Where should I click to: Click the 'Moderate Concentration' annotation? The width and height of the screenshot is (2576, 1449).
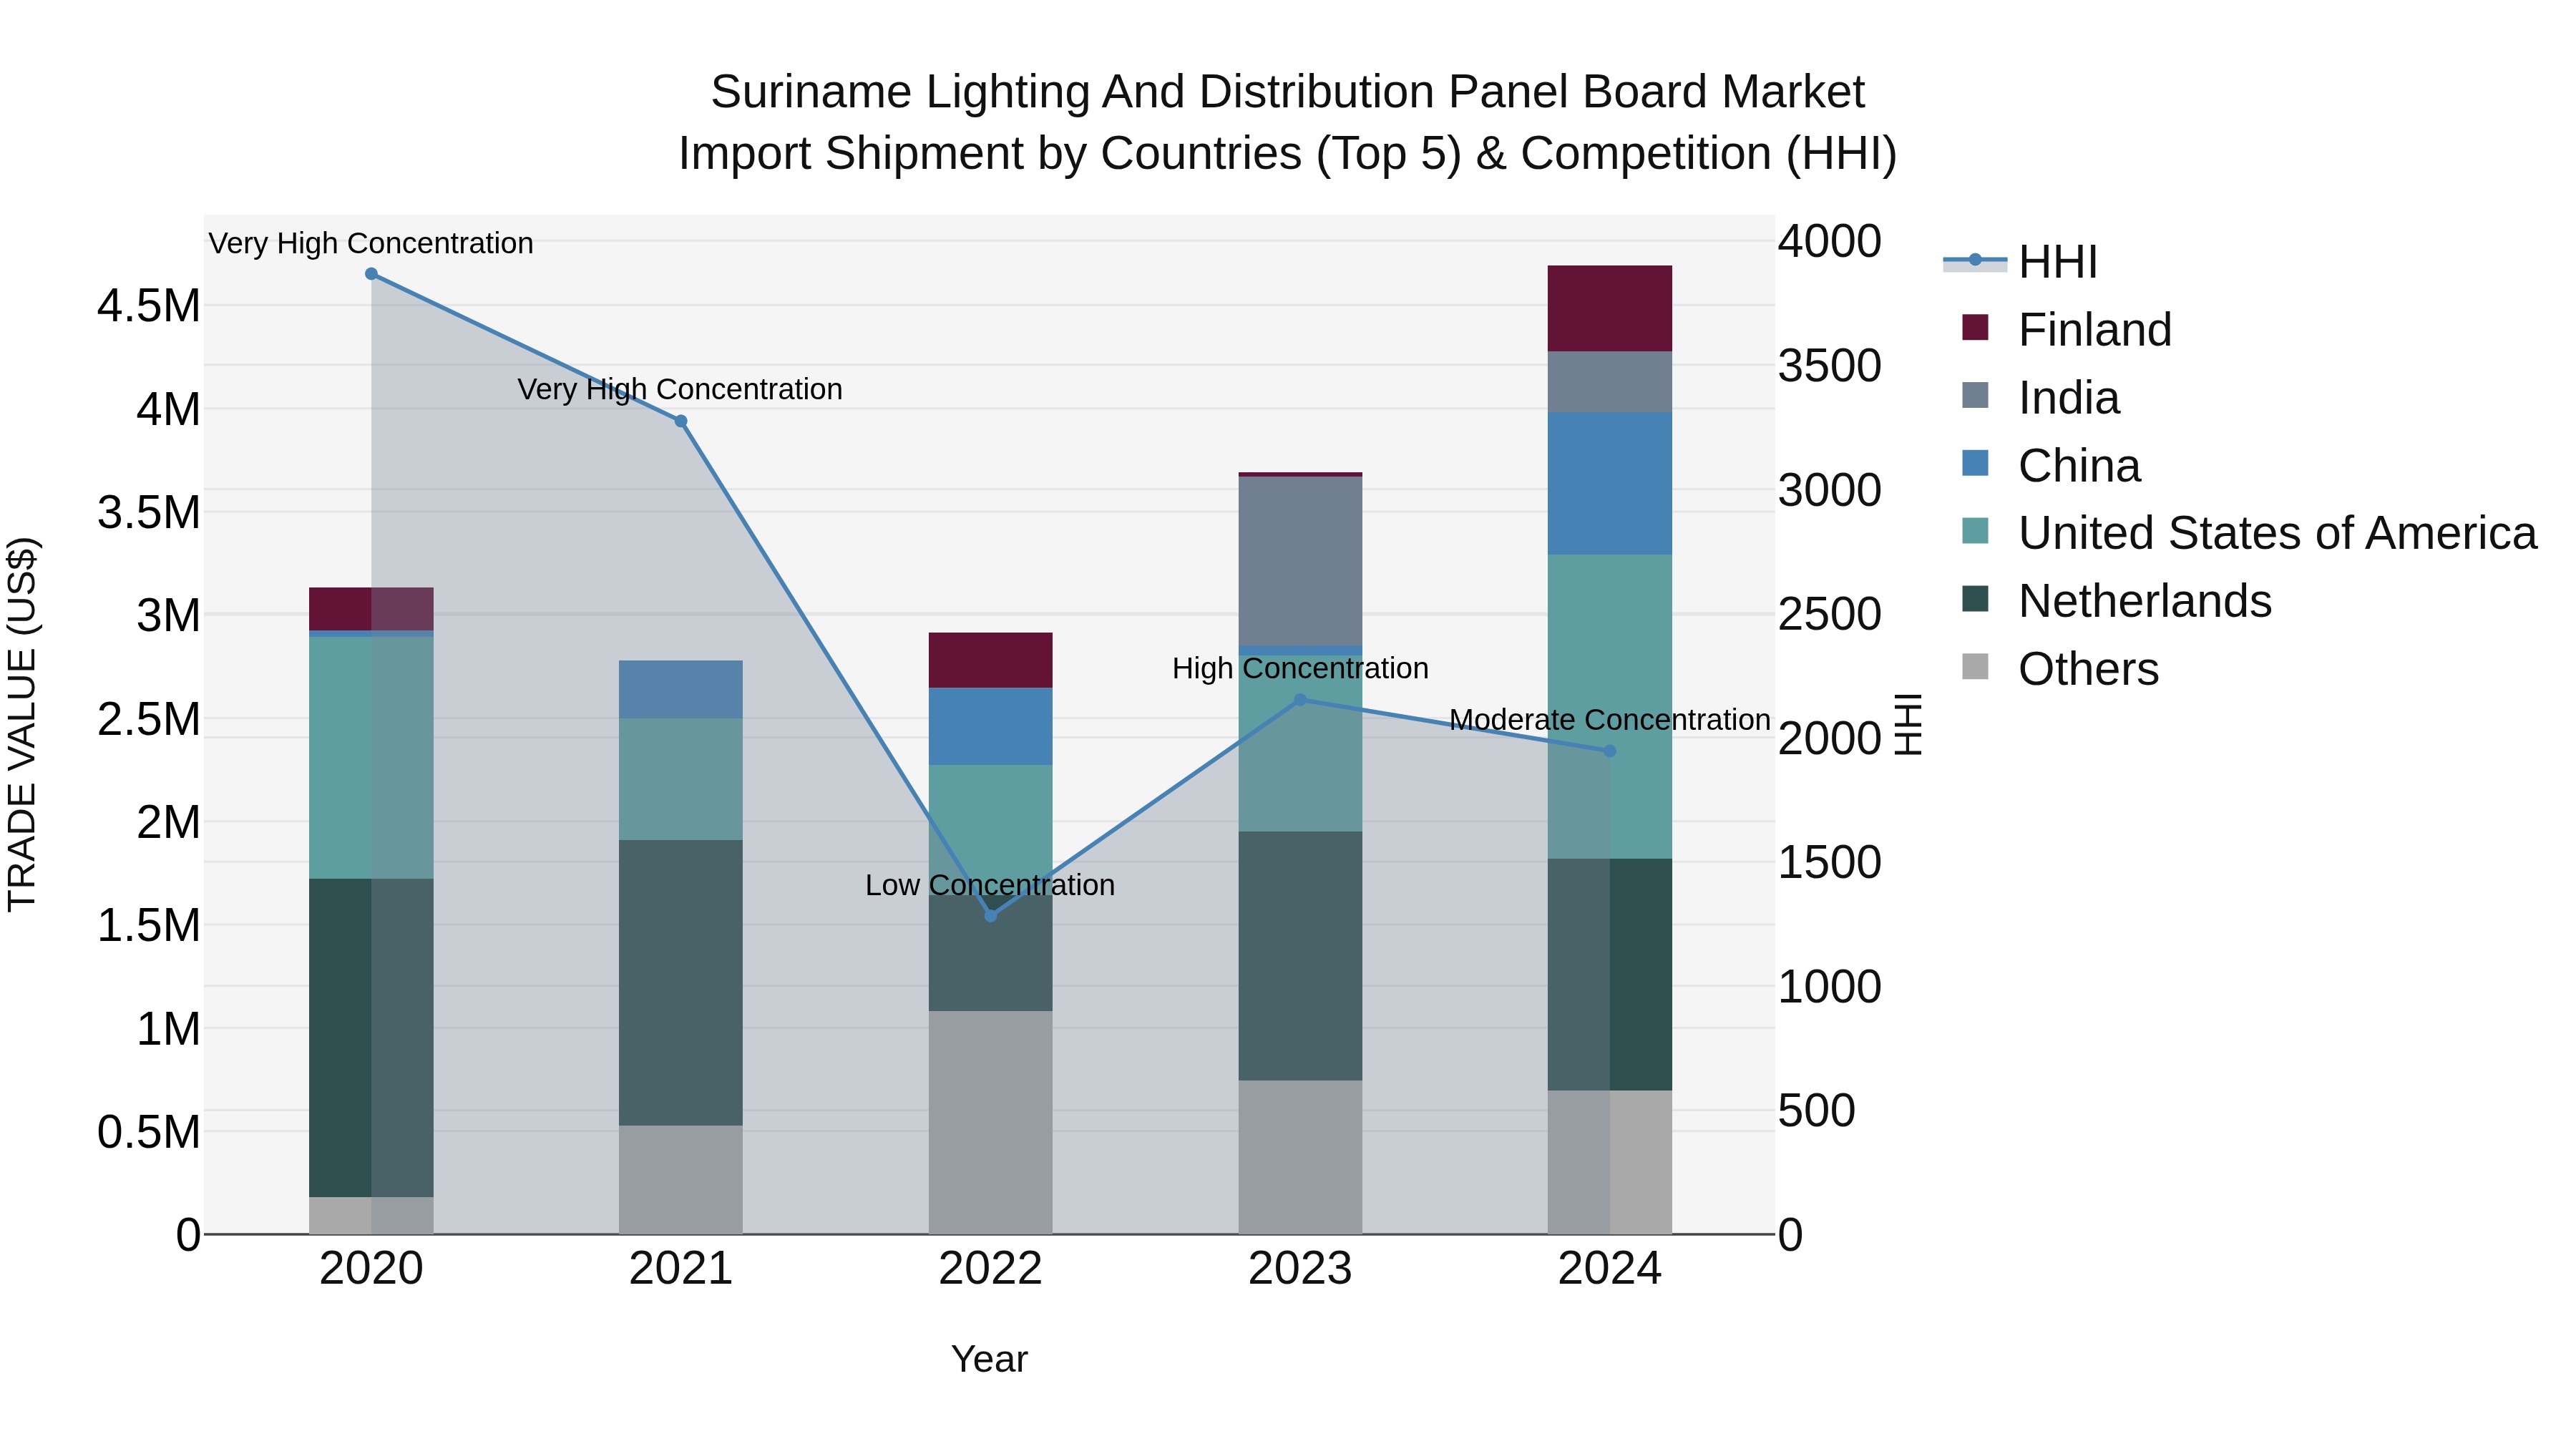1610,720
